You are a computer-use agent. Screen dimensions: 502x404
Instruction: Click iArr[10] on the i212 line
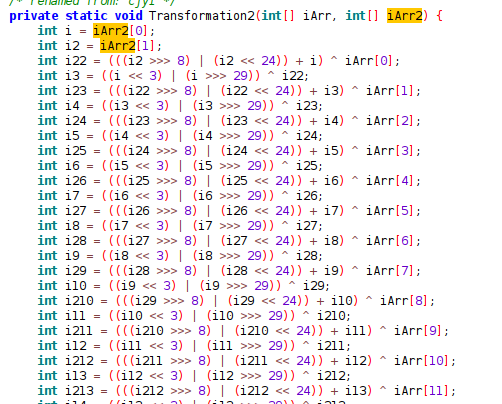coord(421,361)
